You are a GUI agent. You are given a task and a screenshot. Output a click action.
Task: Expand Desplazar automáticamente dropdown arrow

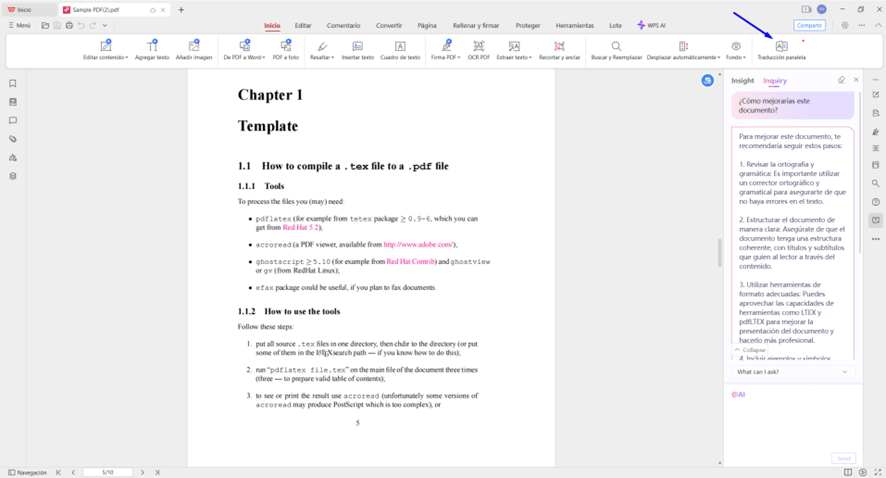719,58
